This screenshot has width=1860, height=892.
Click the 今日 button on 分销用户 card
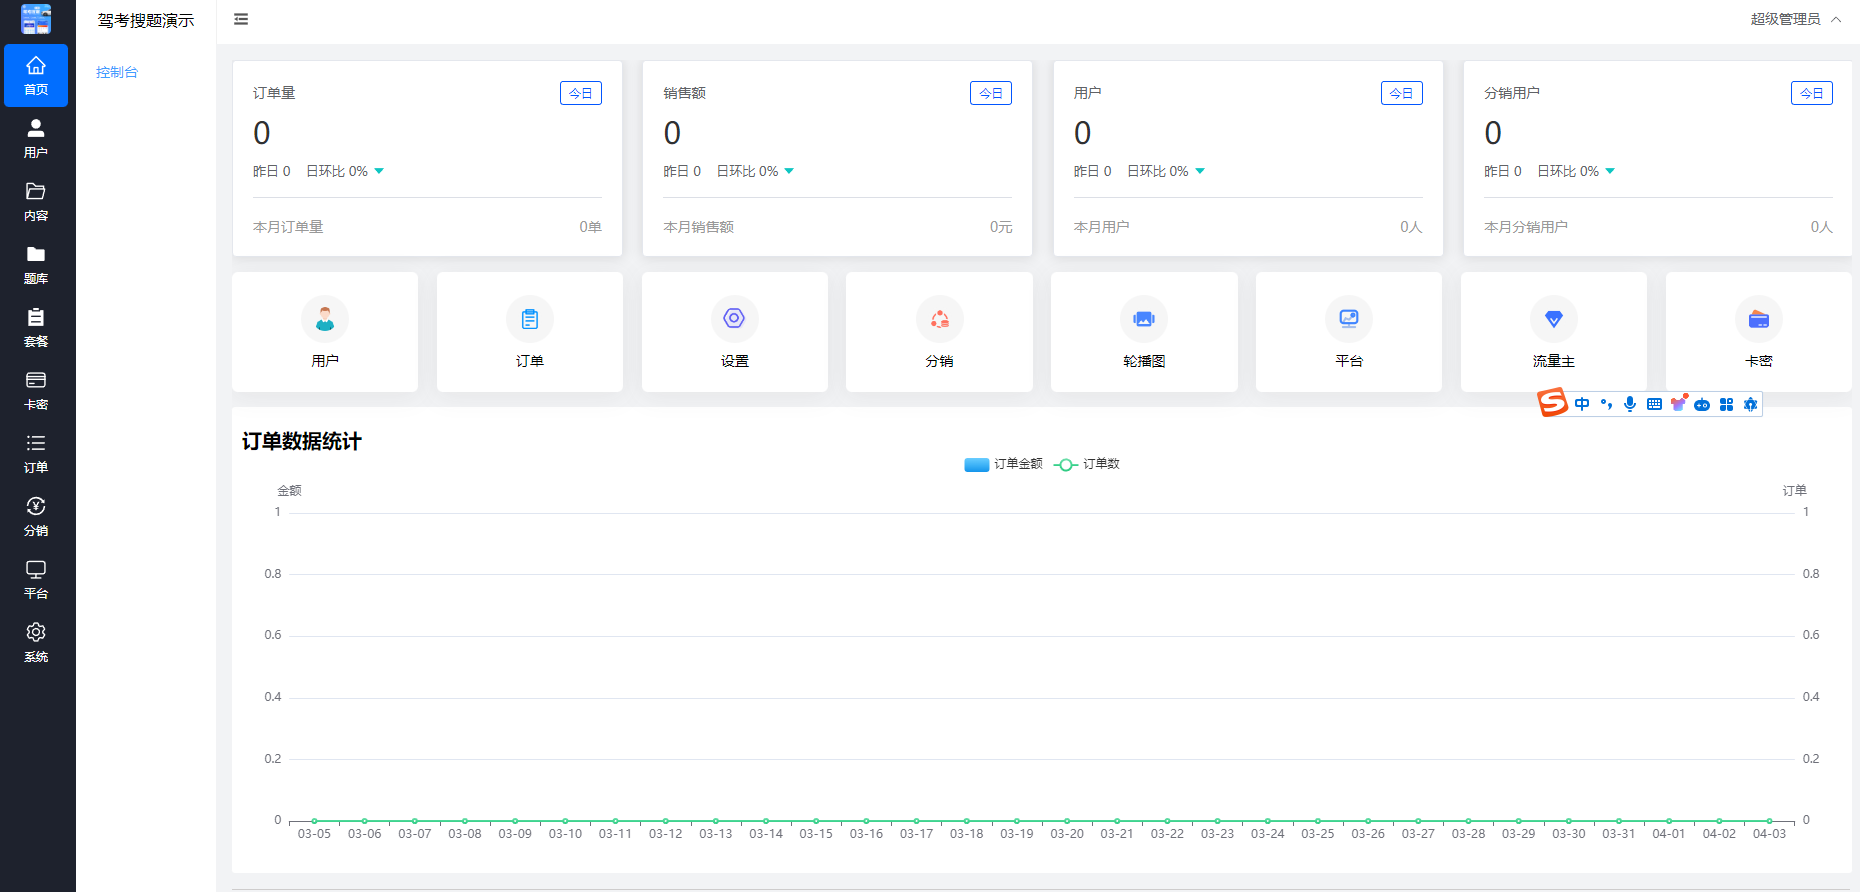[1811, 93]
